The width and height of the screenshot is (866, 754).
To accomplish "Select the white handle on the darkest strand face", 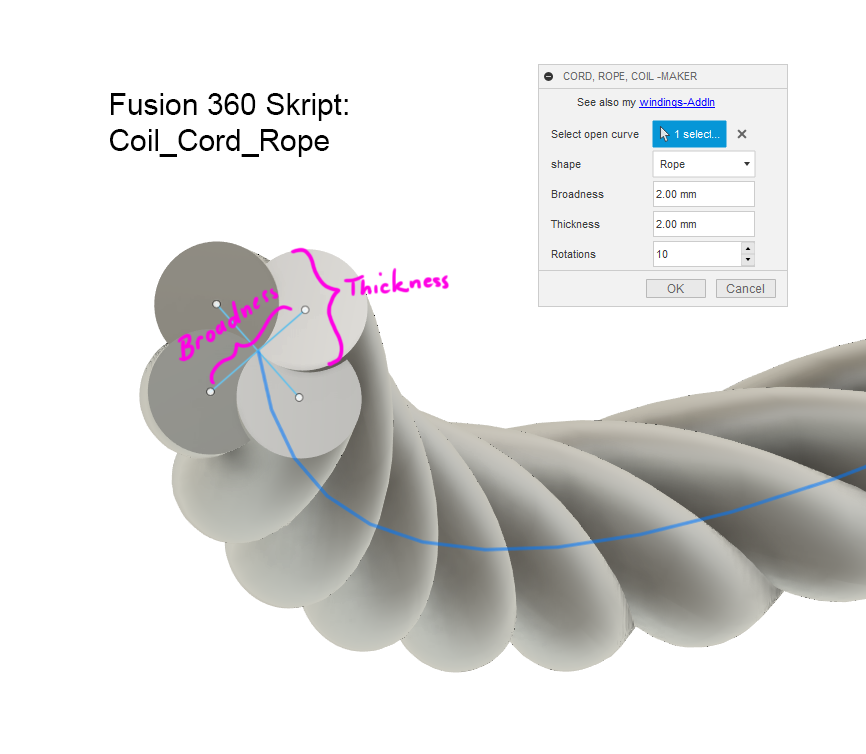I will click(216, 304).
